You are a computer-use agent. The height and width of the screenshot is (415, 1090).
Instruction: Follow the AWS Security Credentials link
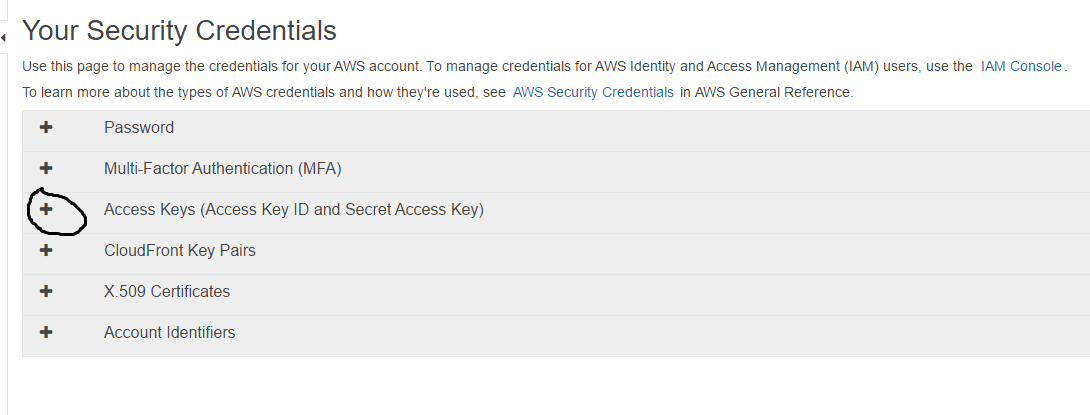593,92
